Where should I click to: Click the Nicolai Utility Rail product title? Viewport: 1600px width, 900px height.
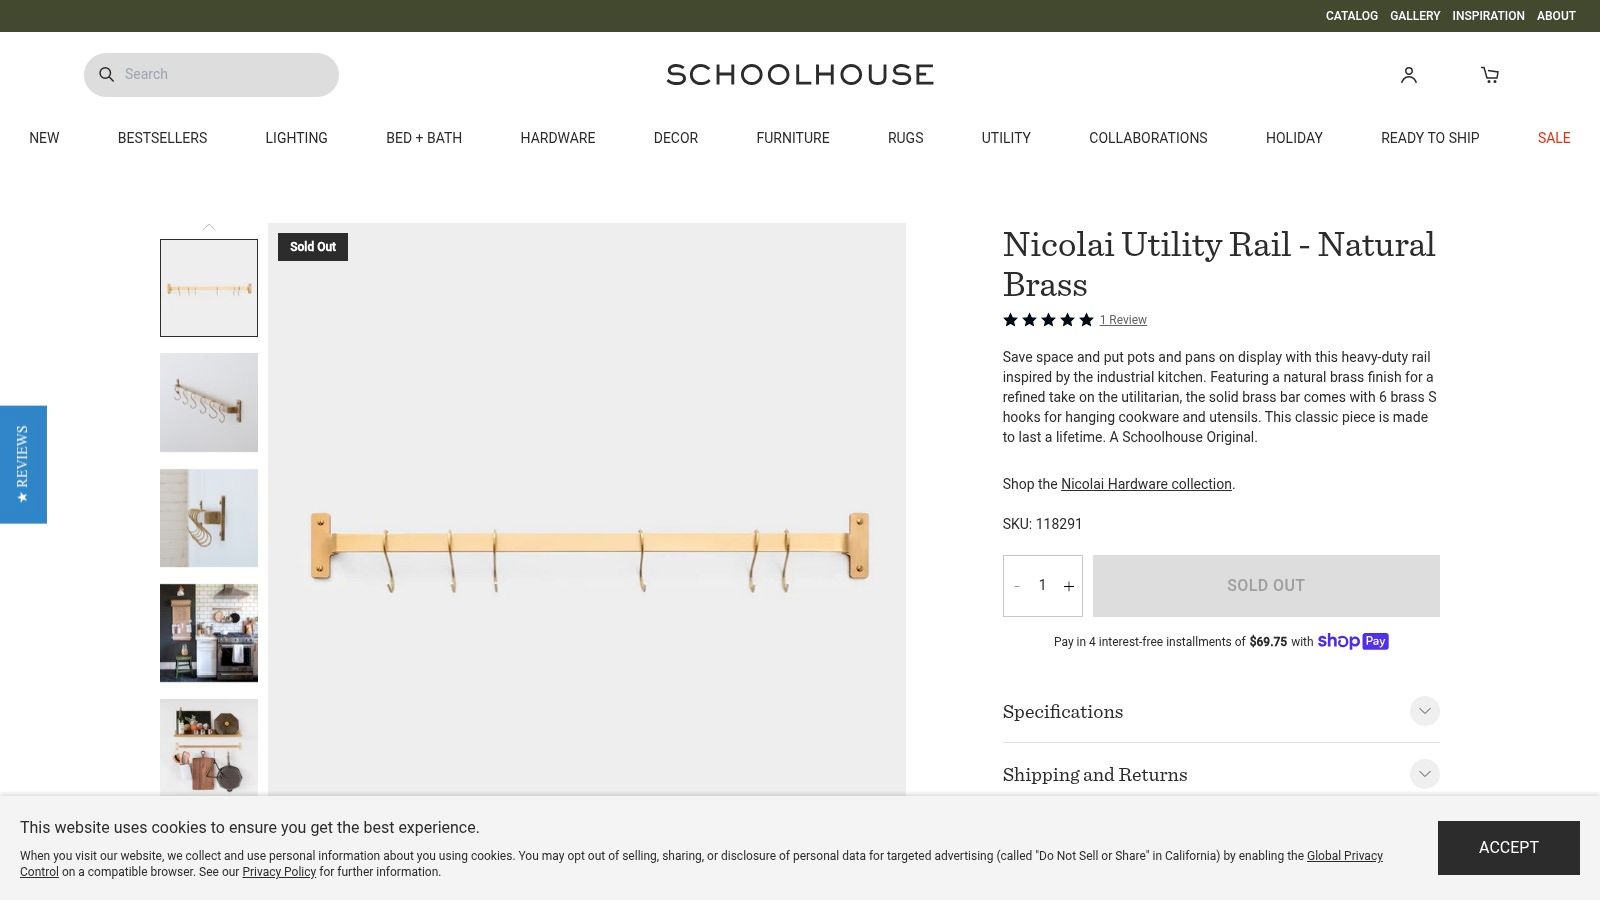[1219, 264]
